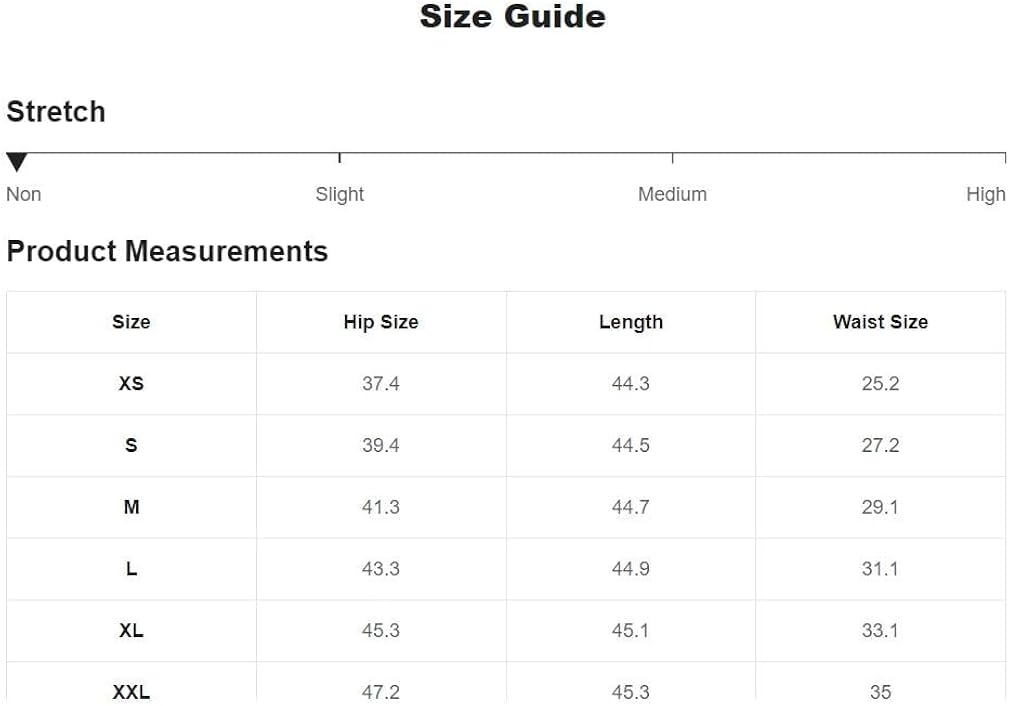Select the Medium stretch level label
Image resolution: width=1009 pixels, height=706 pixels.
[672, 194]
